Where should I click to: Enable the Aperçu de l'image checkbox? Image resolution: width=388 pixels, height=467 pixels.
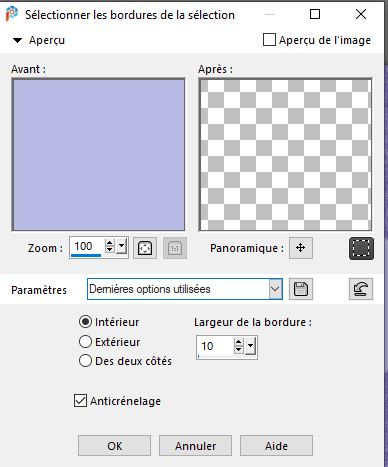(x=269, y=40)
